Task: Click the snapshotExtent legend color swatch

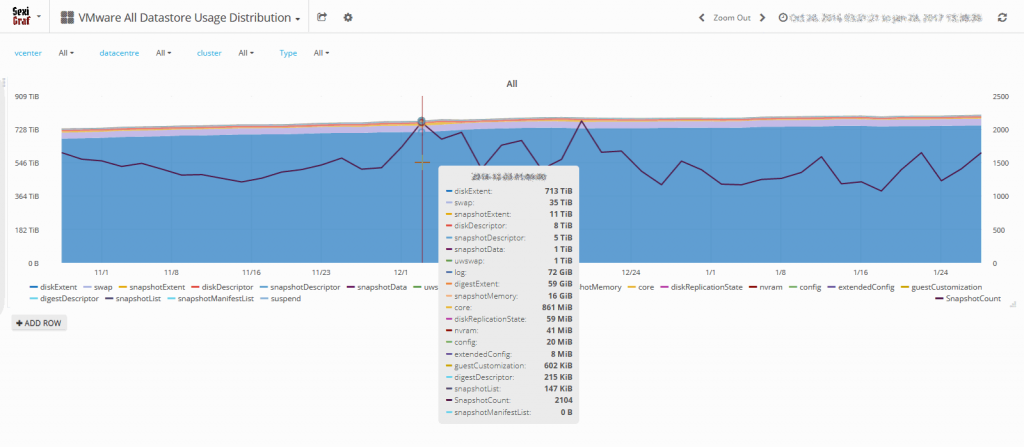Action: click(x=124, y=287)
